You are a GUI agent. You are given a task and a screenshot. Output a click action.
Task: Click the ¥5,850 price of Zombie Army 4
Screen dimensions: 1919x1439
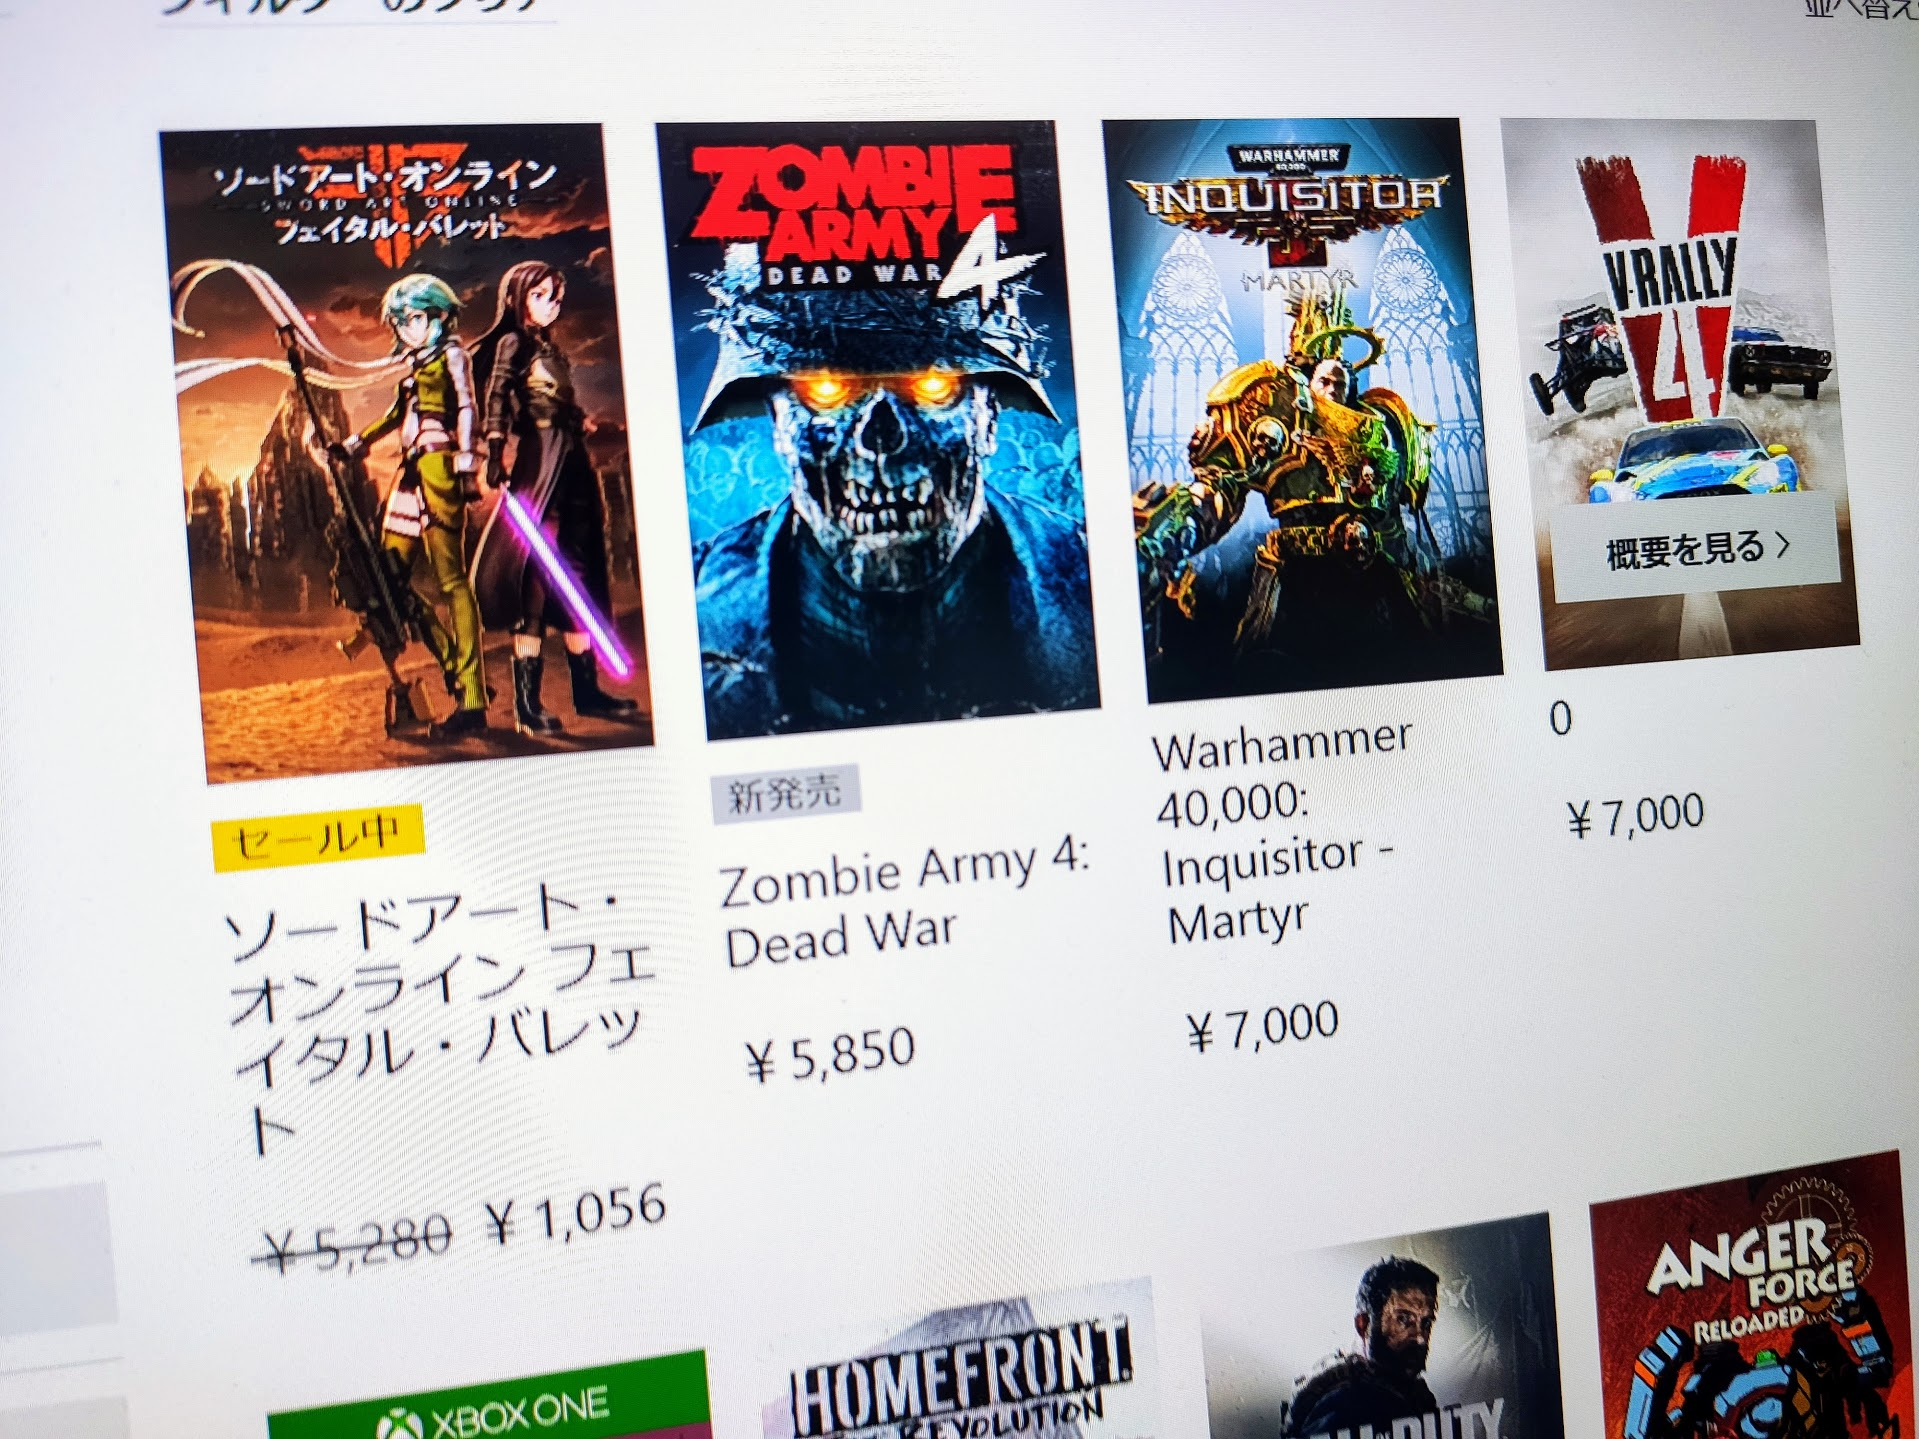pyautogui.click(x=829, y=1054)
